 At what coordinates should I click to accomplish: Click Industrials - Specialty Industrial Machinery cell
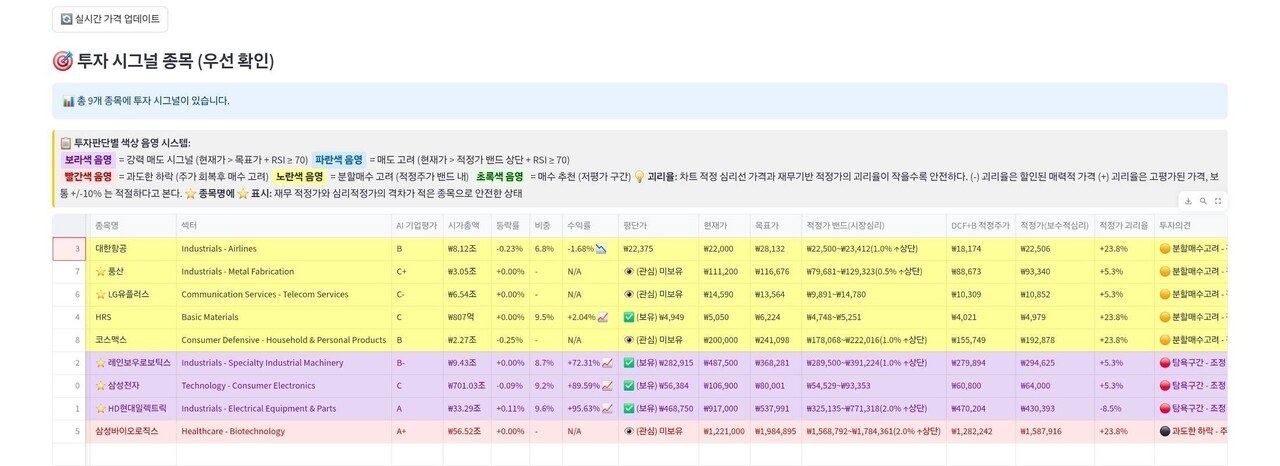click(x=283, y=363)
